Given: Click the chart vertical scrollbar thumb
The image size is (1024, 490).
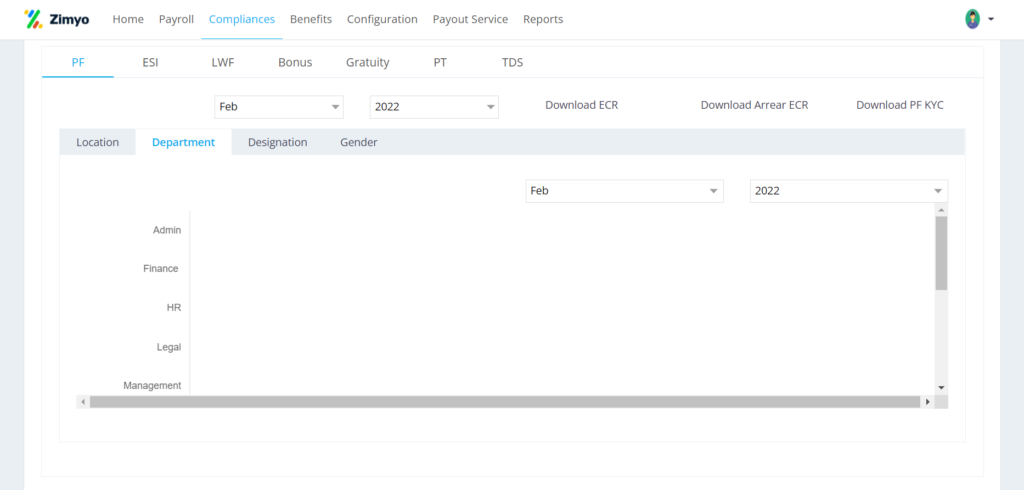Looking at the screenshot, I should tap(941, 253).
